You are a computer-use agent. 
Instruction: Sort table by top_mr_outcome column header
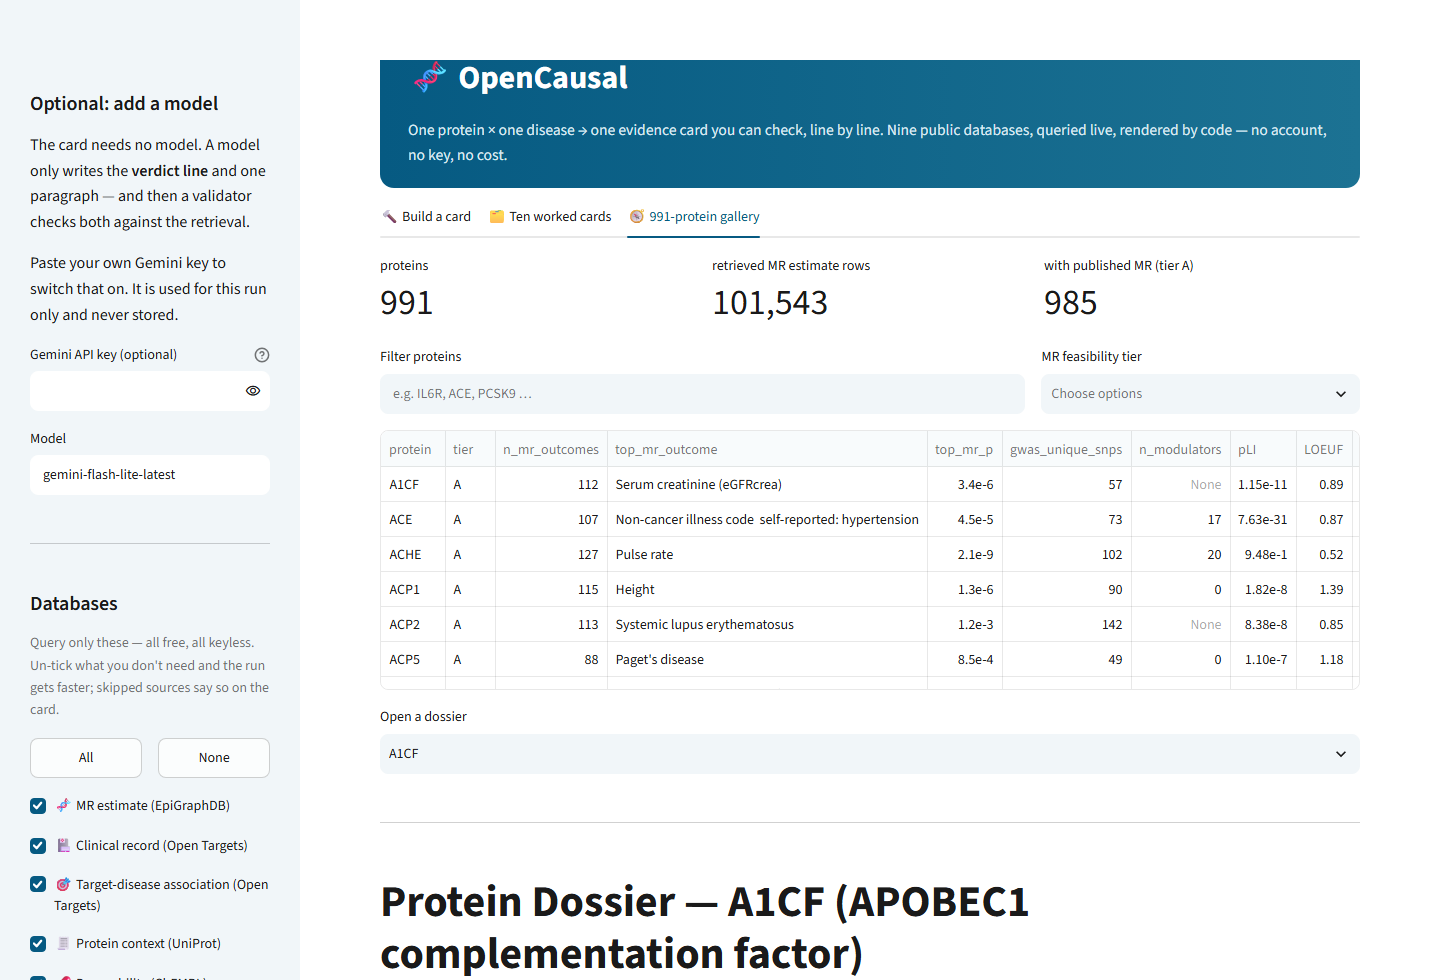(x=767, y=450)
